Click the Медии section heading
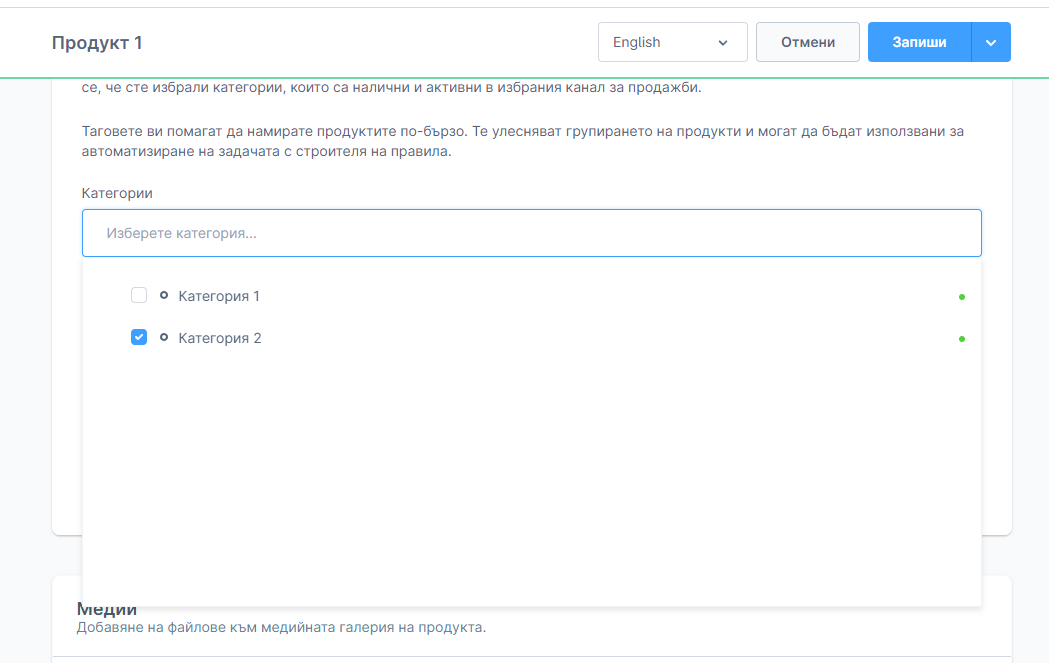This screenshot has width=1049, height=663. click(107, 610)
